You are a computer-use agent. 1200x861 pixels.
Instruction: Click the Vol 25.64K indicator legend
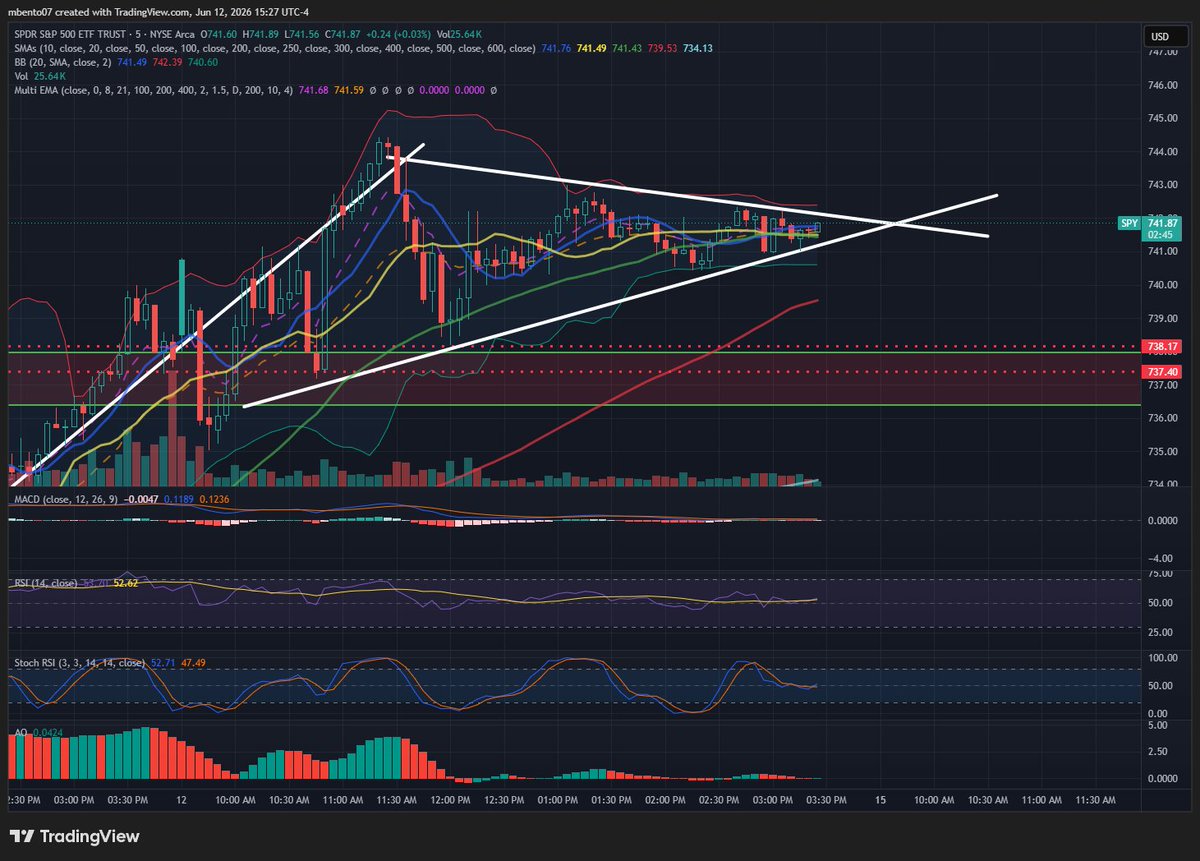(39, 75)
